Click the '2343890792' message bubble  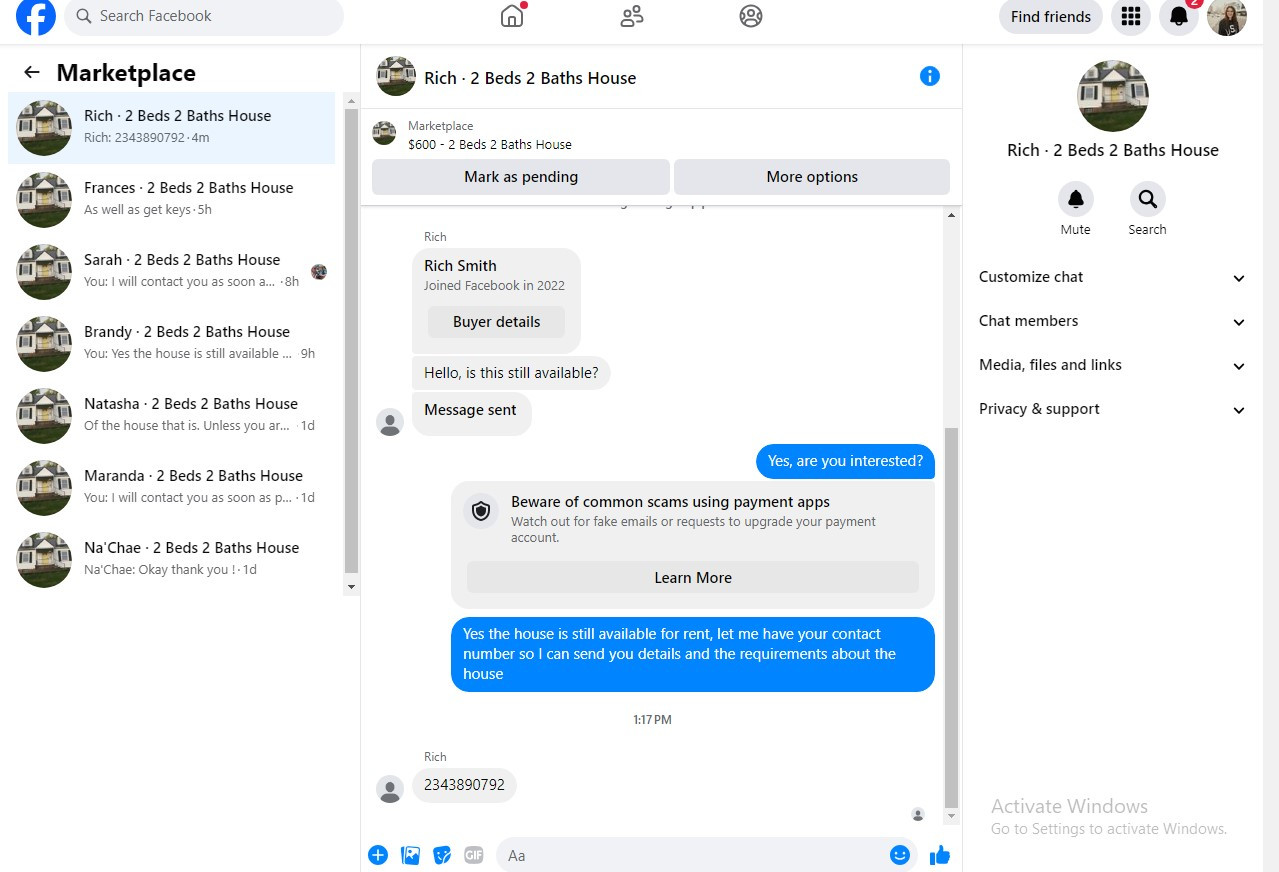pyautogui.click(x=464, y=785)
